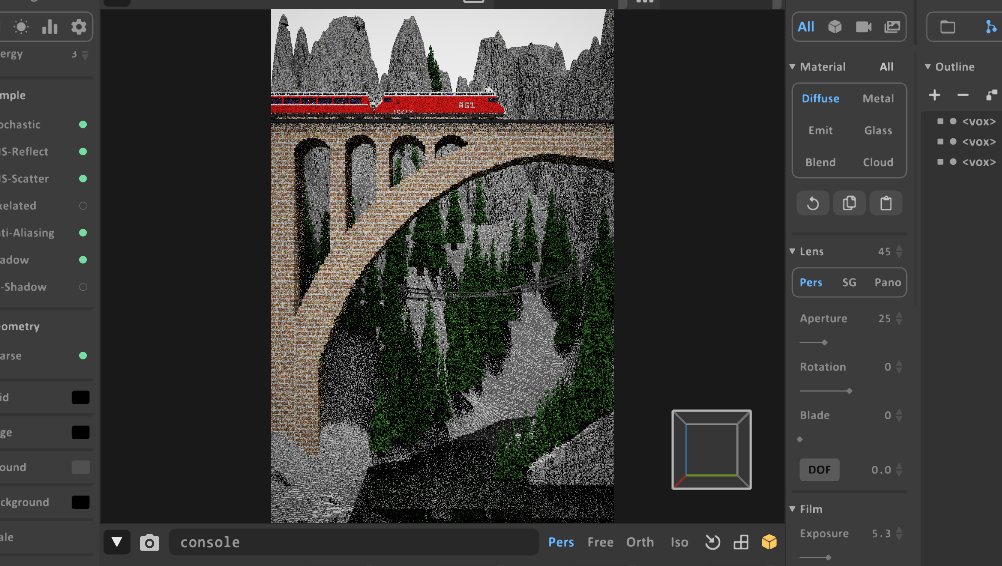Viewport: 1002px width, 566px height.
Task: Toggle the Stochastic sampling option
Action: 83,125
